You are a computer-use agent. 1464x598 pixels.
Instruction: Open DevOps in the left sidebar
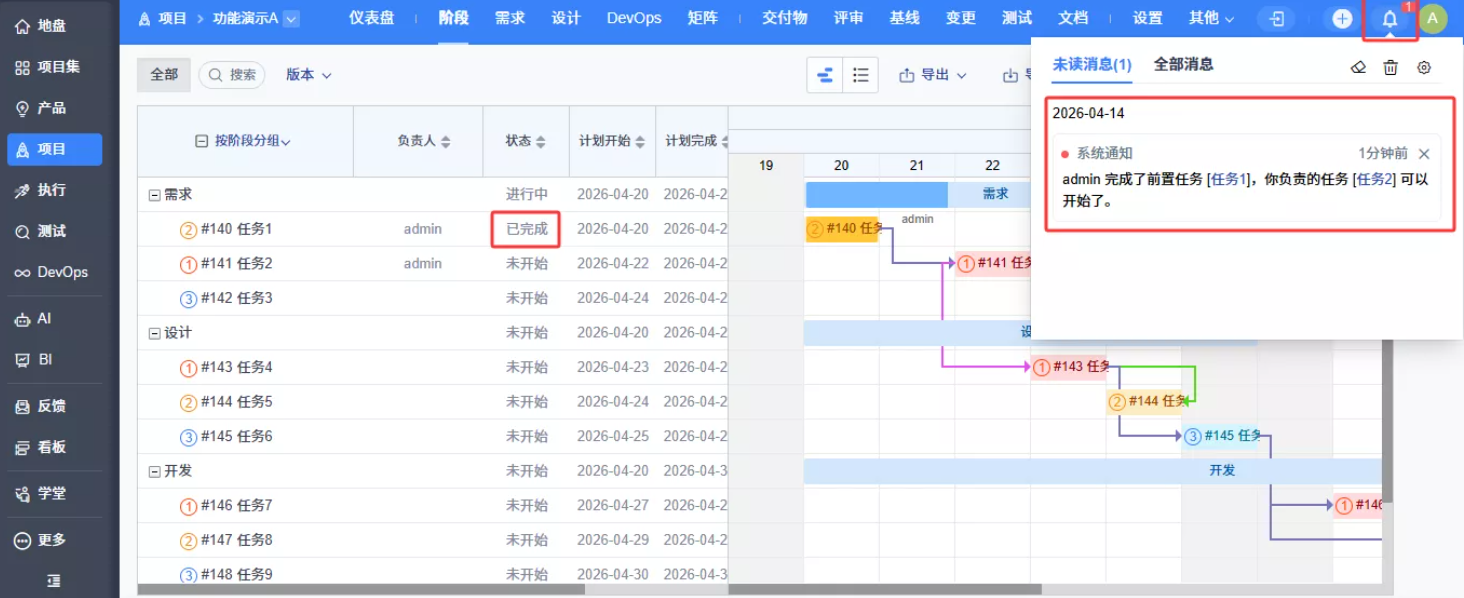point(53,272)
